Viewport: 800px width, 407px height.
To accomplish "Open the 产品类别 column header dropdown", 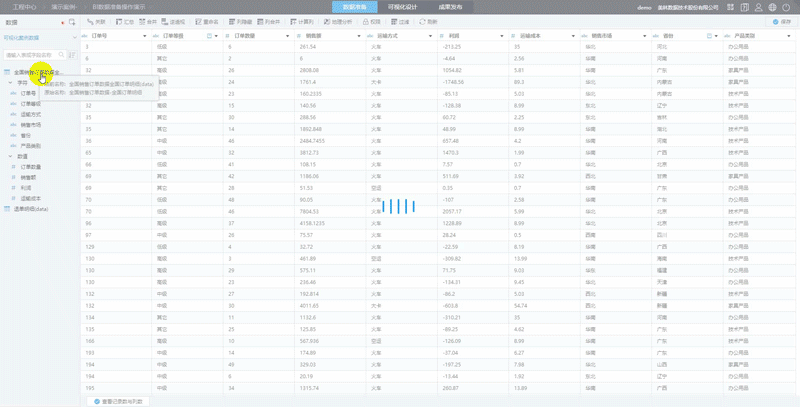I will click(790, 36).
